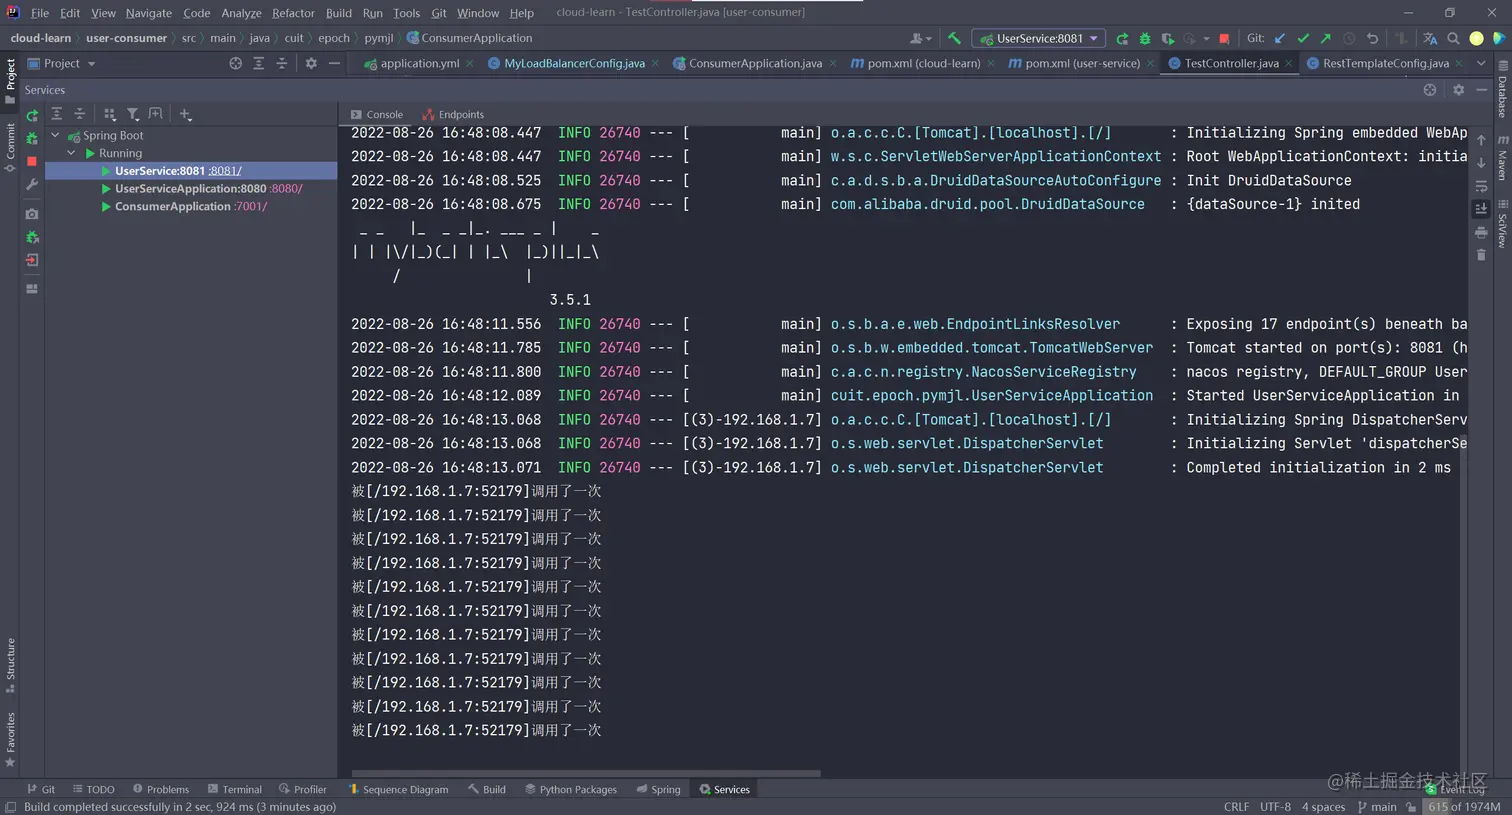The width and height of the screenshot is (1512, 815).
Task: Show hidden editor tabs dropdown arrow
Action: tap(1481, 63)
